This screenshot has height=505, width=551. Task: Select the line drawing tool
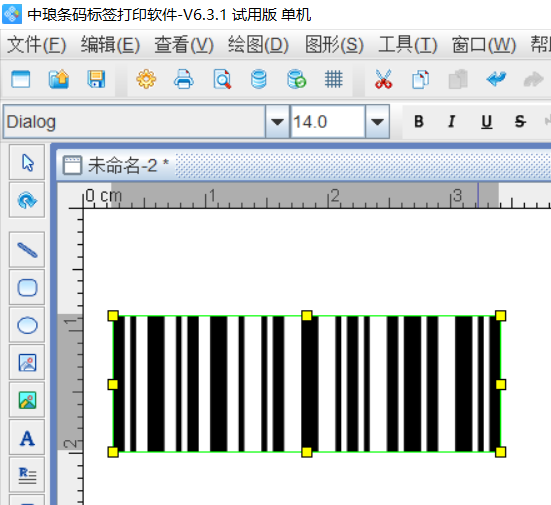[27, 250]
